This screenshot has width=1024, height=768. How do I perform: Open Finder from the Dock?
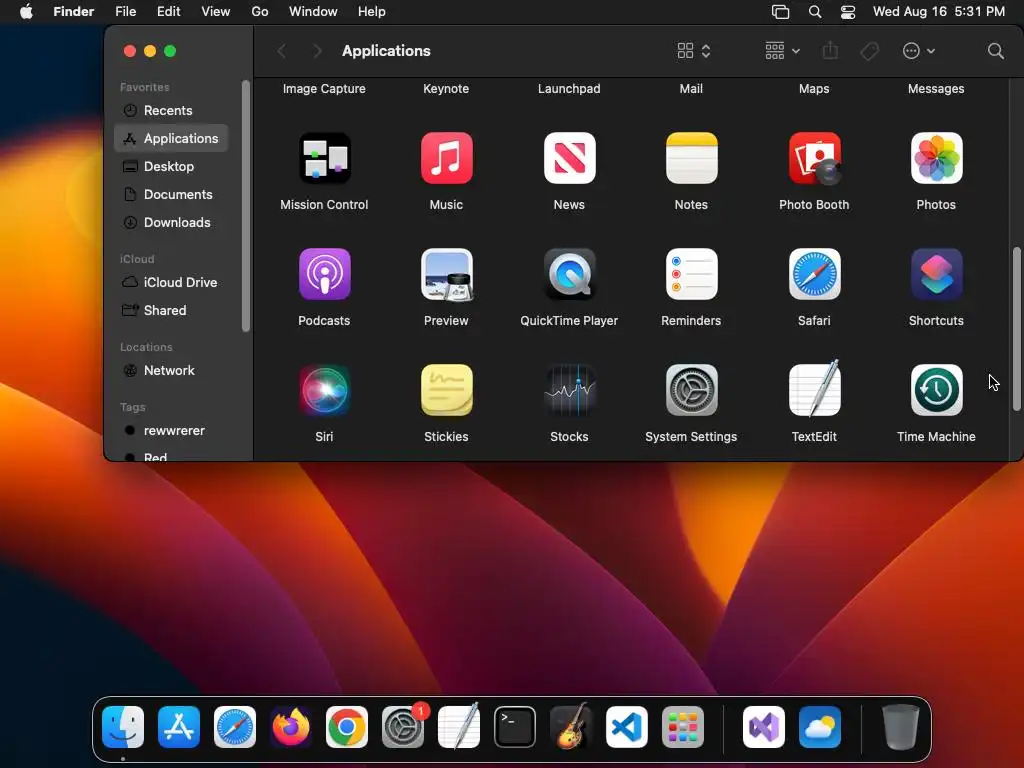123,727
